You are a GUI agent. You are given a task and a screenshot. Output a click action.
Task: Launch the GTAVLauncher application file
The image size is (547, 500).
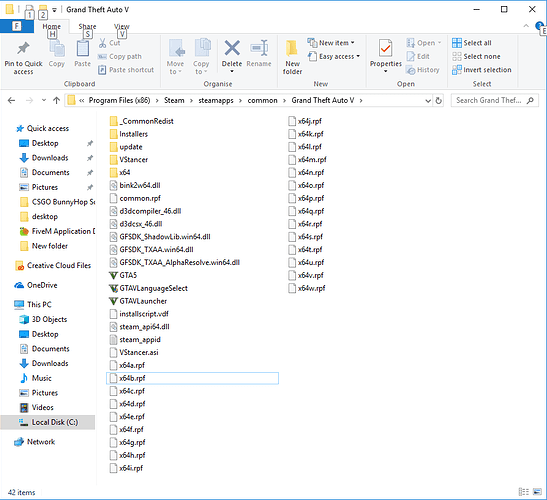(138, 301)
